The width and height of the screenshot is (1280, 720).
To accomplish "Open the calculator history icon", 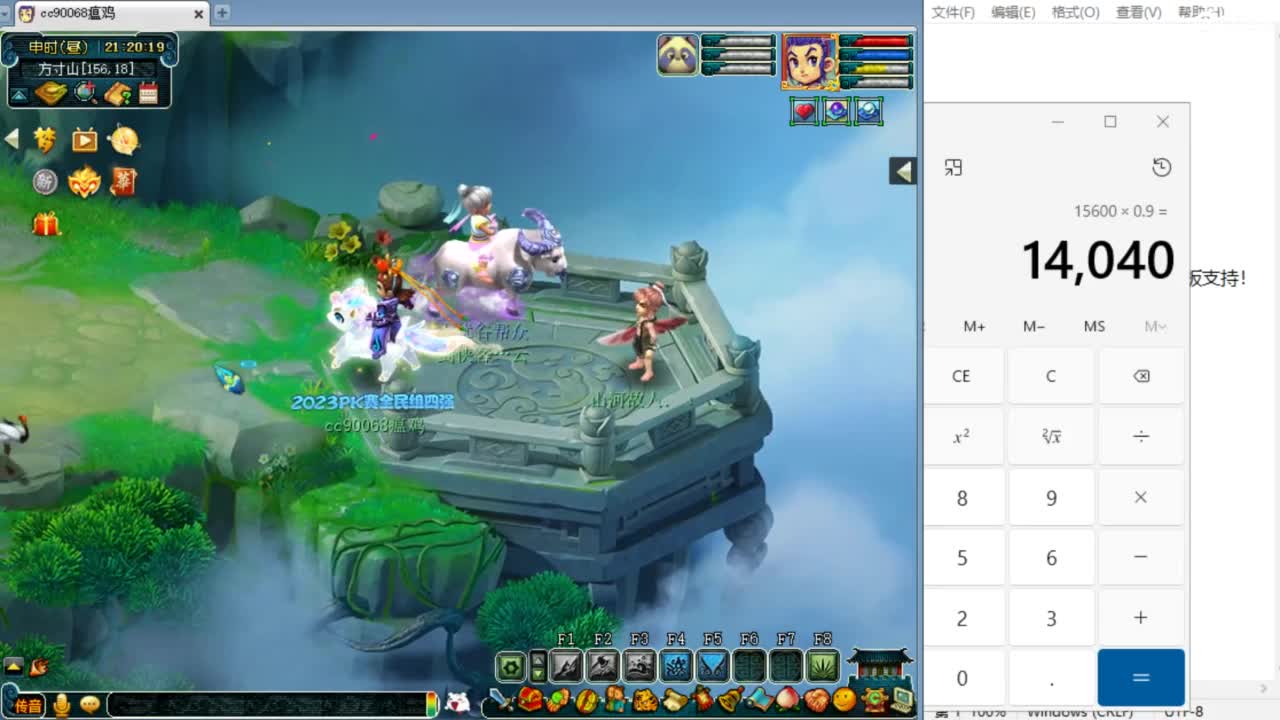I will tap(1162, 167).
